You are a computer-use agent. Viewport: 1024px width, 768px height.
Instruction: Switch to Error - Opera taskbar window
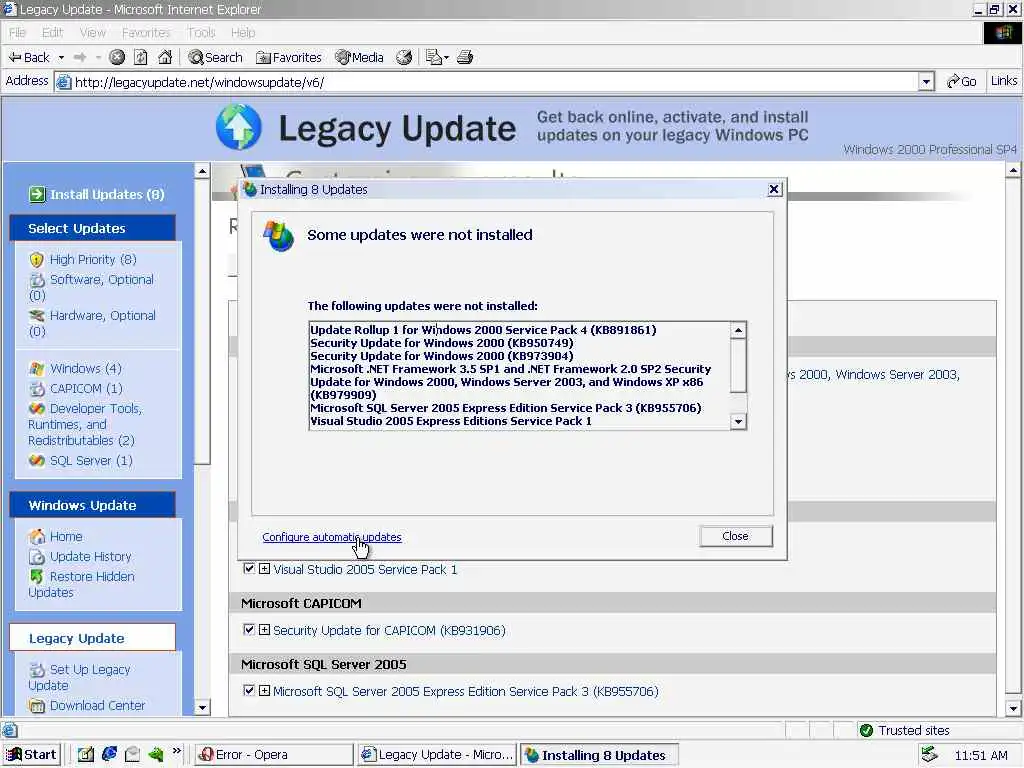(x=274, y=755)
